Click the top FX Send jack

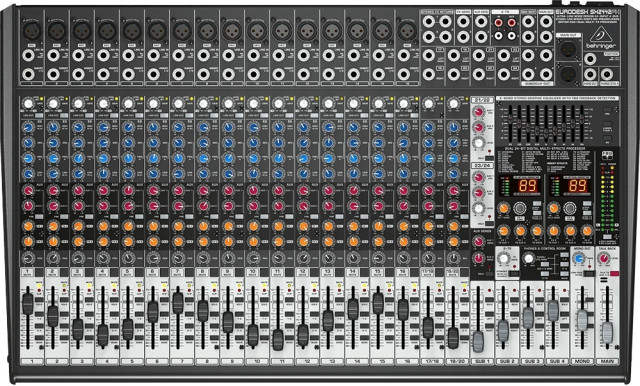463,22
